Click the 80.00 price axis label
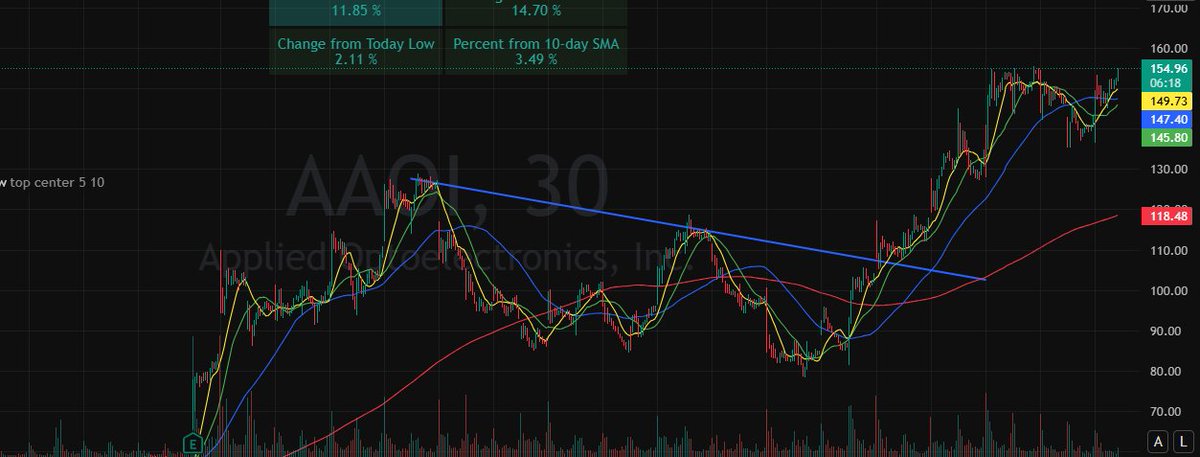 click(x=1166, y=372)
